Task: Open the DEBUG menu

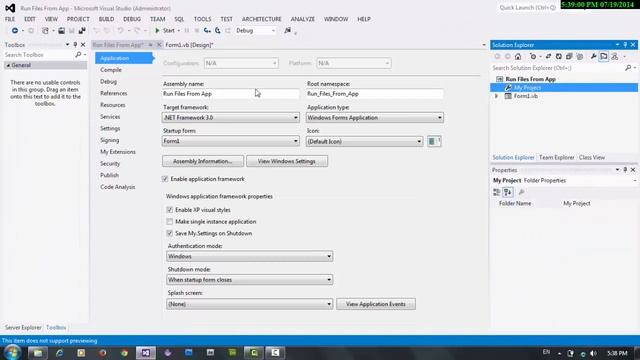Action: (x=132, y=19)
